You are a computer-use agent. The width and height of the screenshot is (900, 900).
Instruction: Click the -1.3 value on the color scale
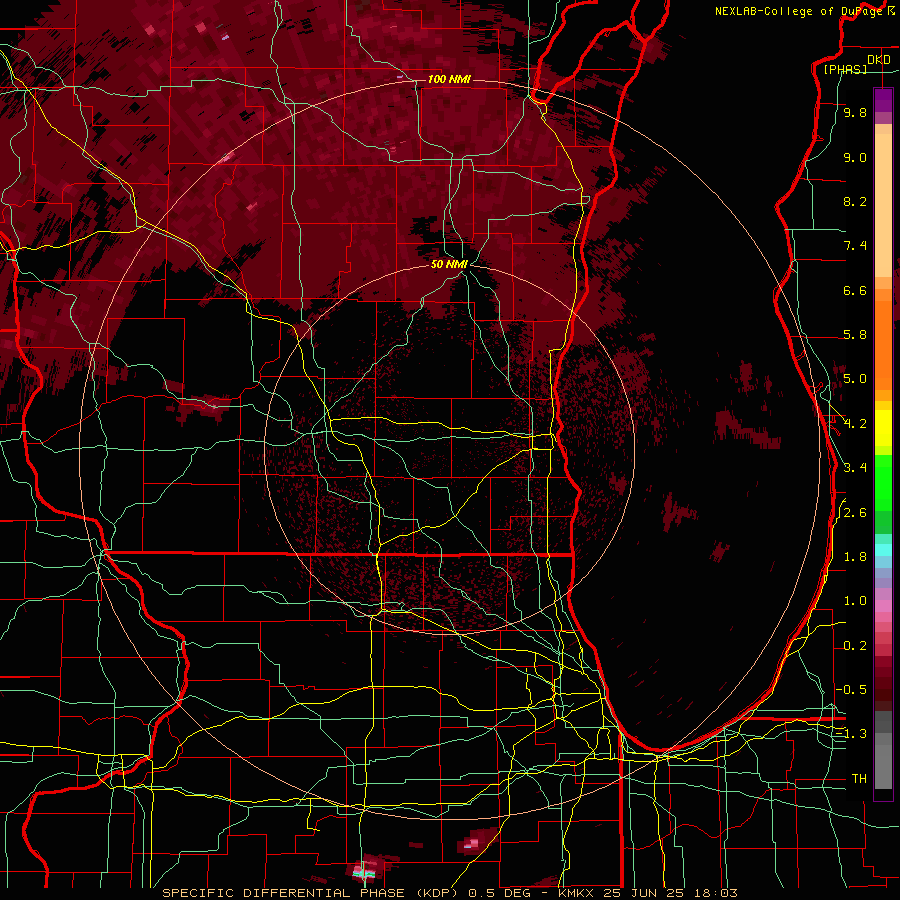853,734
